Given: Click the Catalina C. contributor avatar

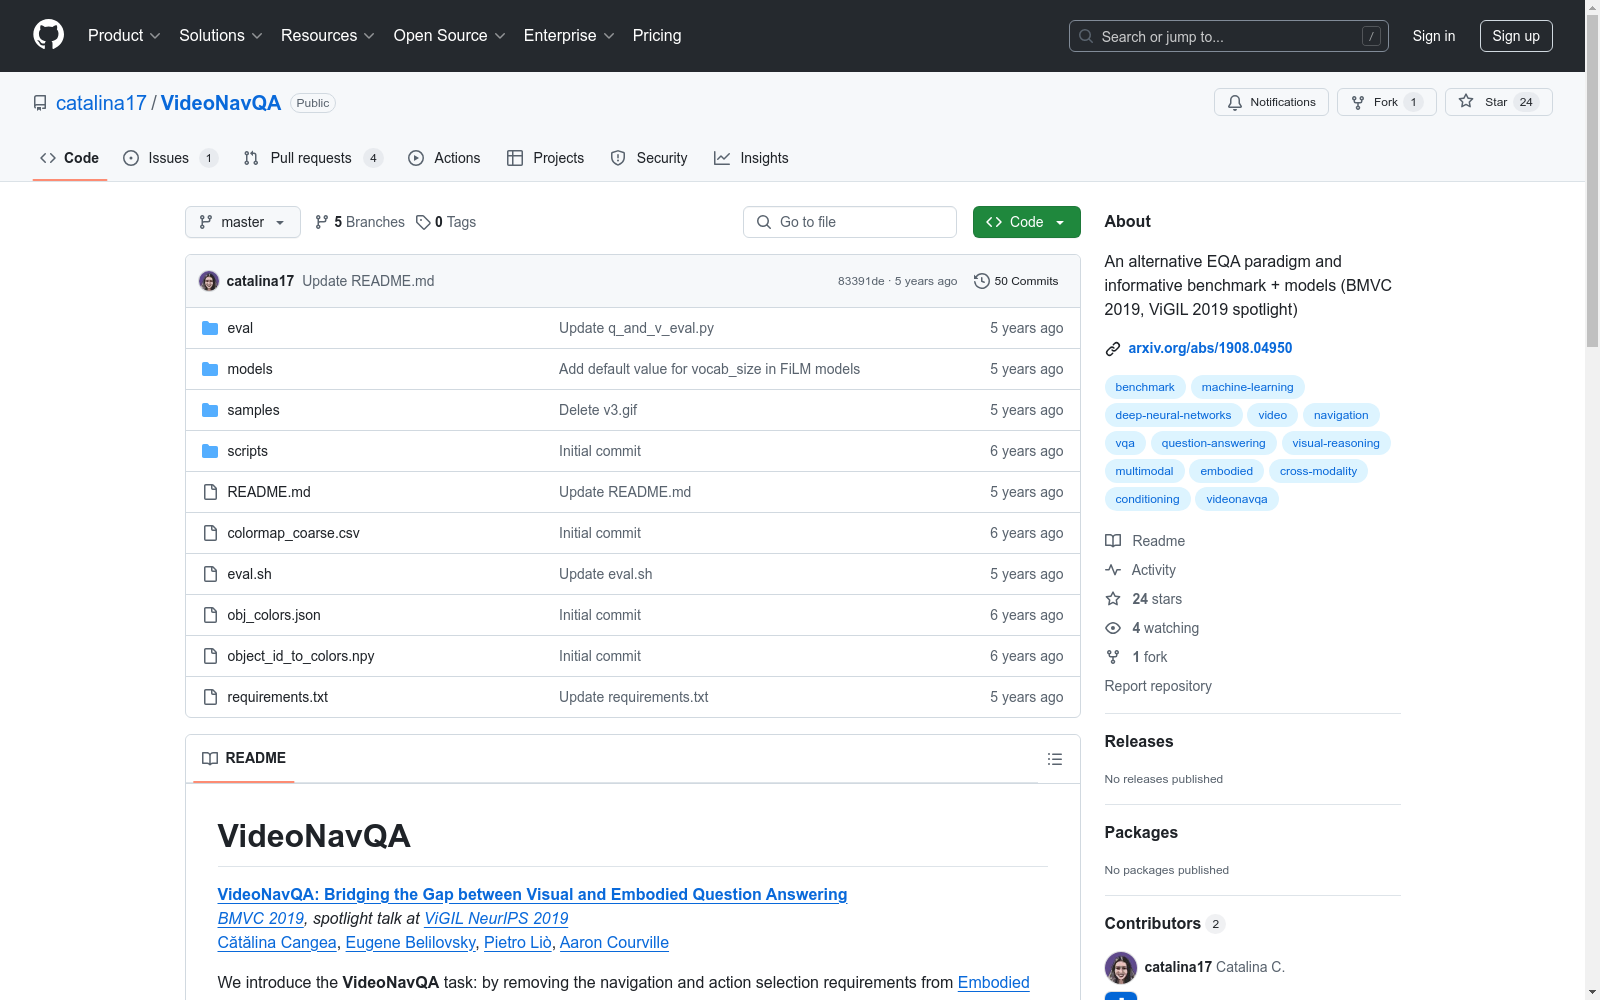Looking at the screenshot, I should point(1120,967).
